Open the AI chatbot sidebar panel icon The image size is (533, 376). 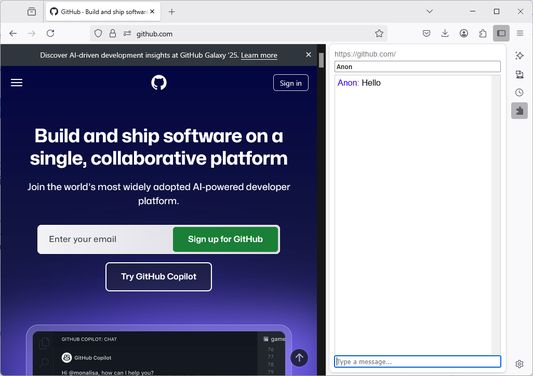point(519,55)
